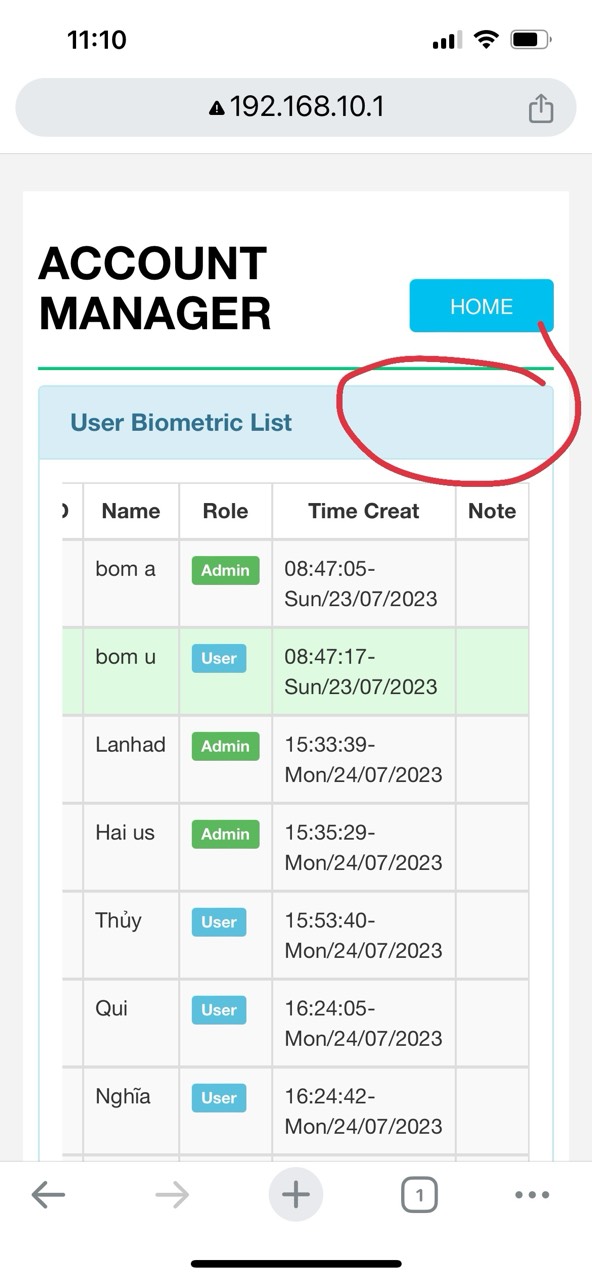This screenshot has width=592, height=1280.
Task: Tap the not-secure warning icon beside address
Action: click(x=217, y=107)
